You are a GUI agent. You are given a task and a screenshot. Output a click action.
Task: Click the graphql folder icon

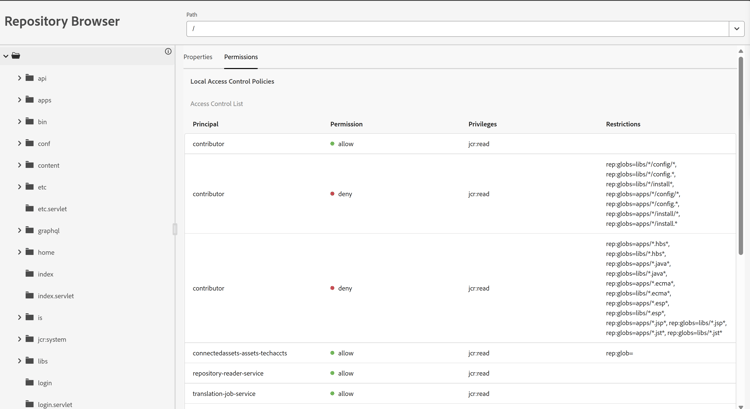point(30,230)
